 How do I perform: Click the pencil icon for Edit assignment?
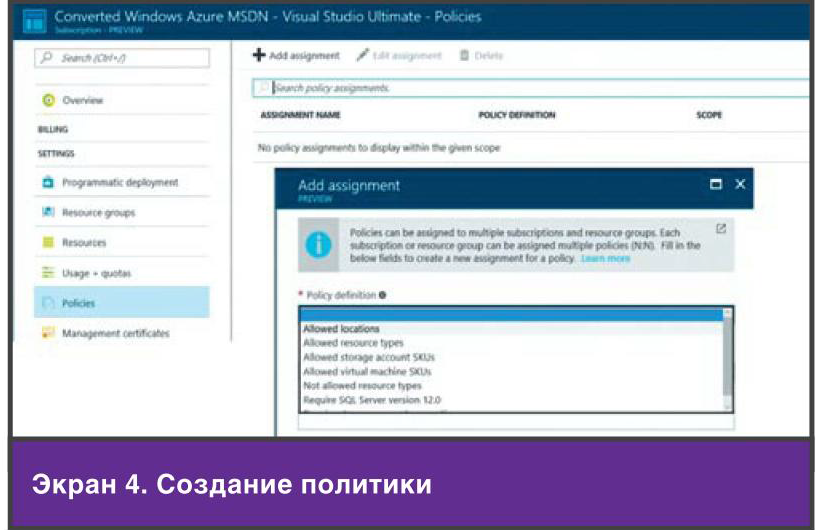click(x=362, y=55)
